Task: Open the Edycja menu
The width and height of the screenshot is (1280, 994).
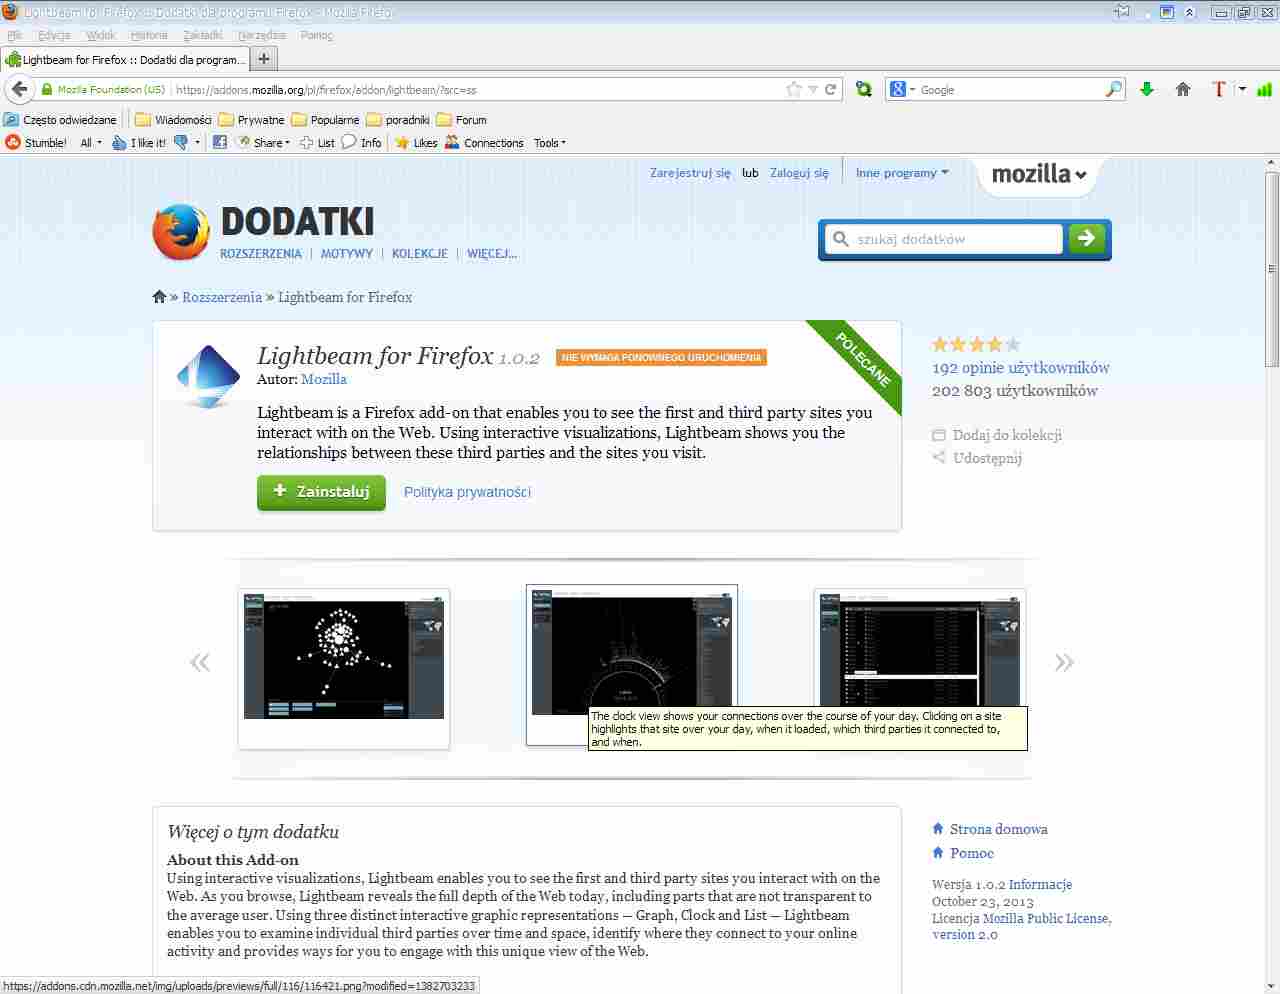Action: point(54,35)
